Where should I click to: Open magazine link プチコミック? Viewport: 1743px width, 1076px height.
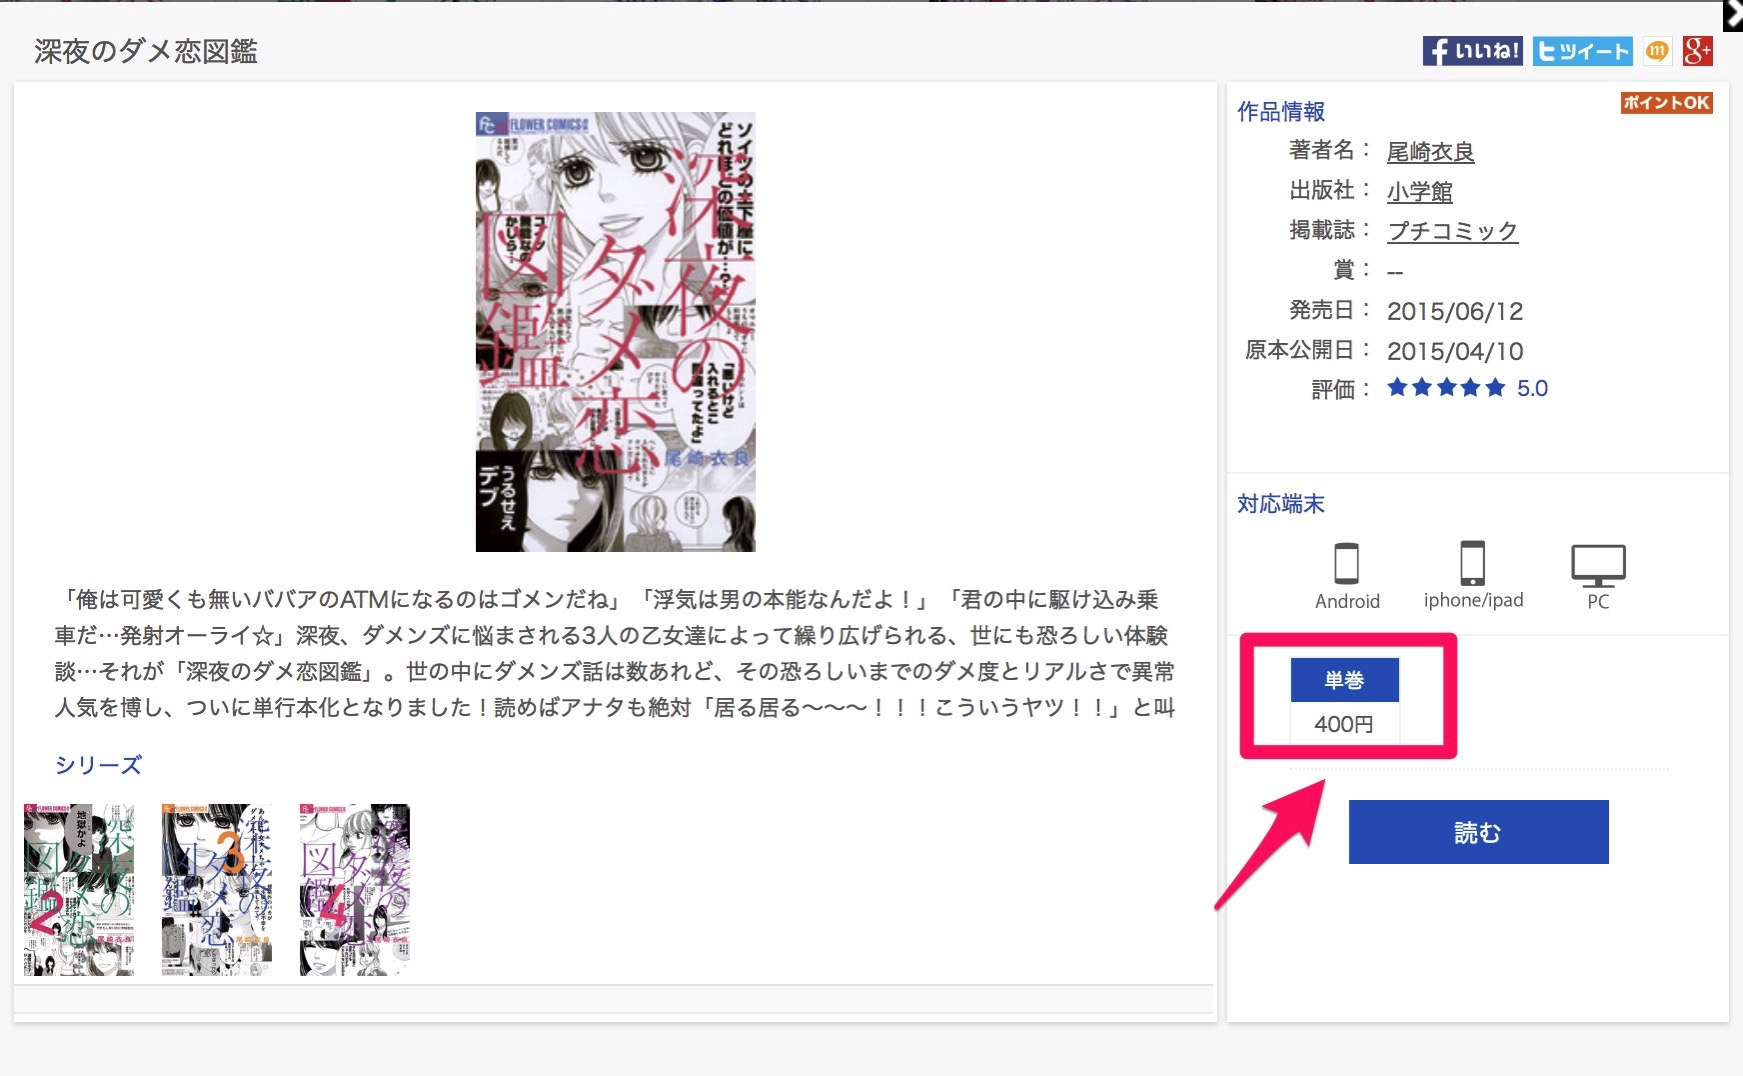click(1452, 231)
